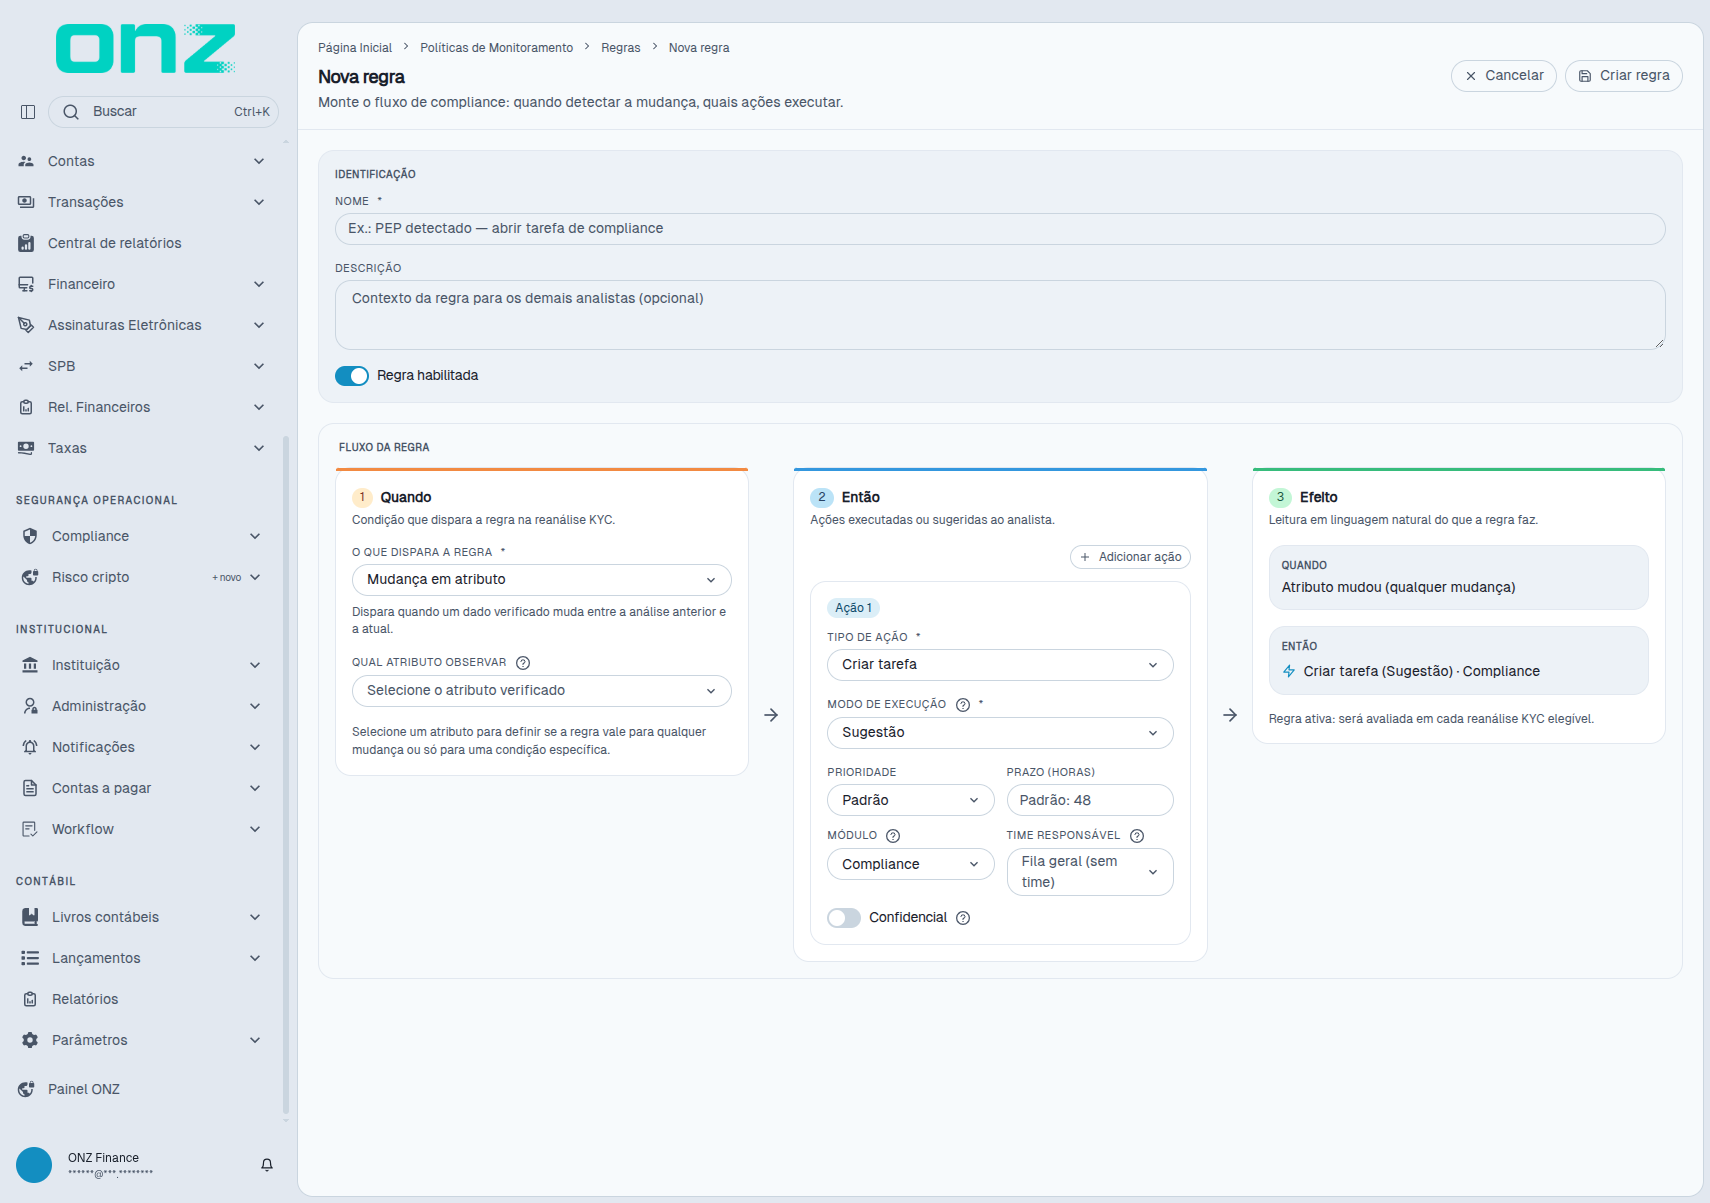Open Central de relatórios menu item

tap(114, 243)
